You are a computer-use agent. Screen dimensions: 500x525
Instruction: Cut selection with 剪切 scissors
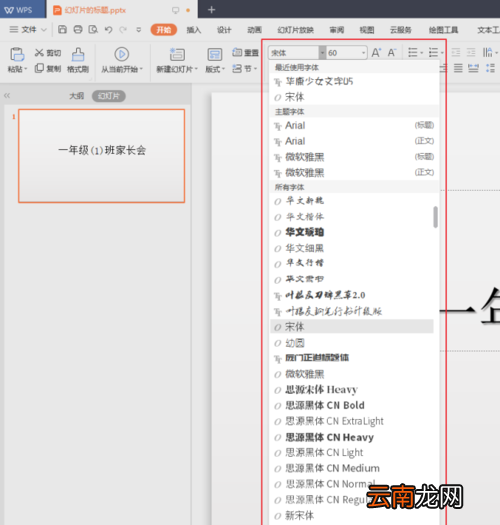click(x=48, y=53)
